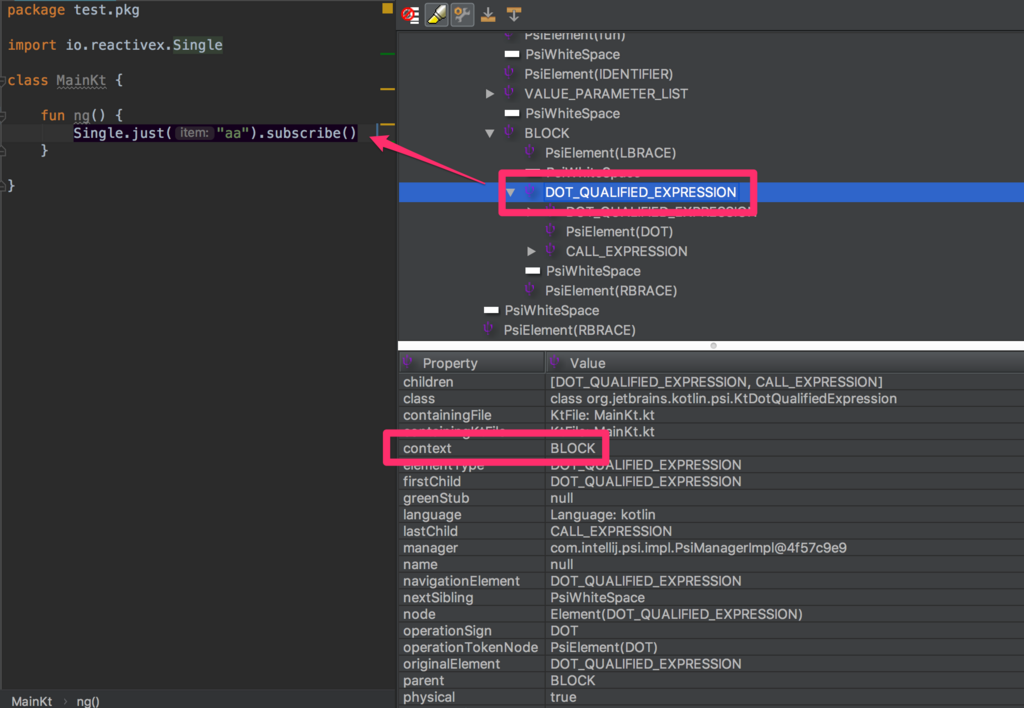1024x708 pixels.
Task: Click the scroll from source arrow icon
Action: click(x=514, y=14)
